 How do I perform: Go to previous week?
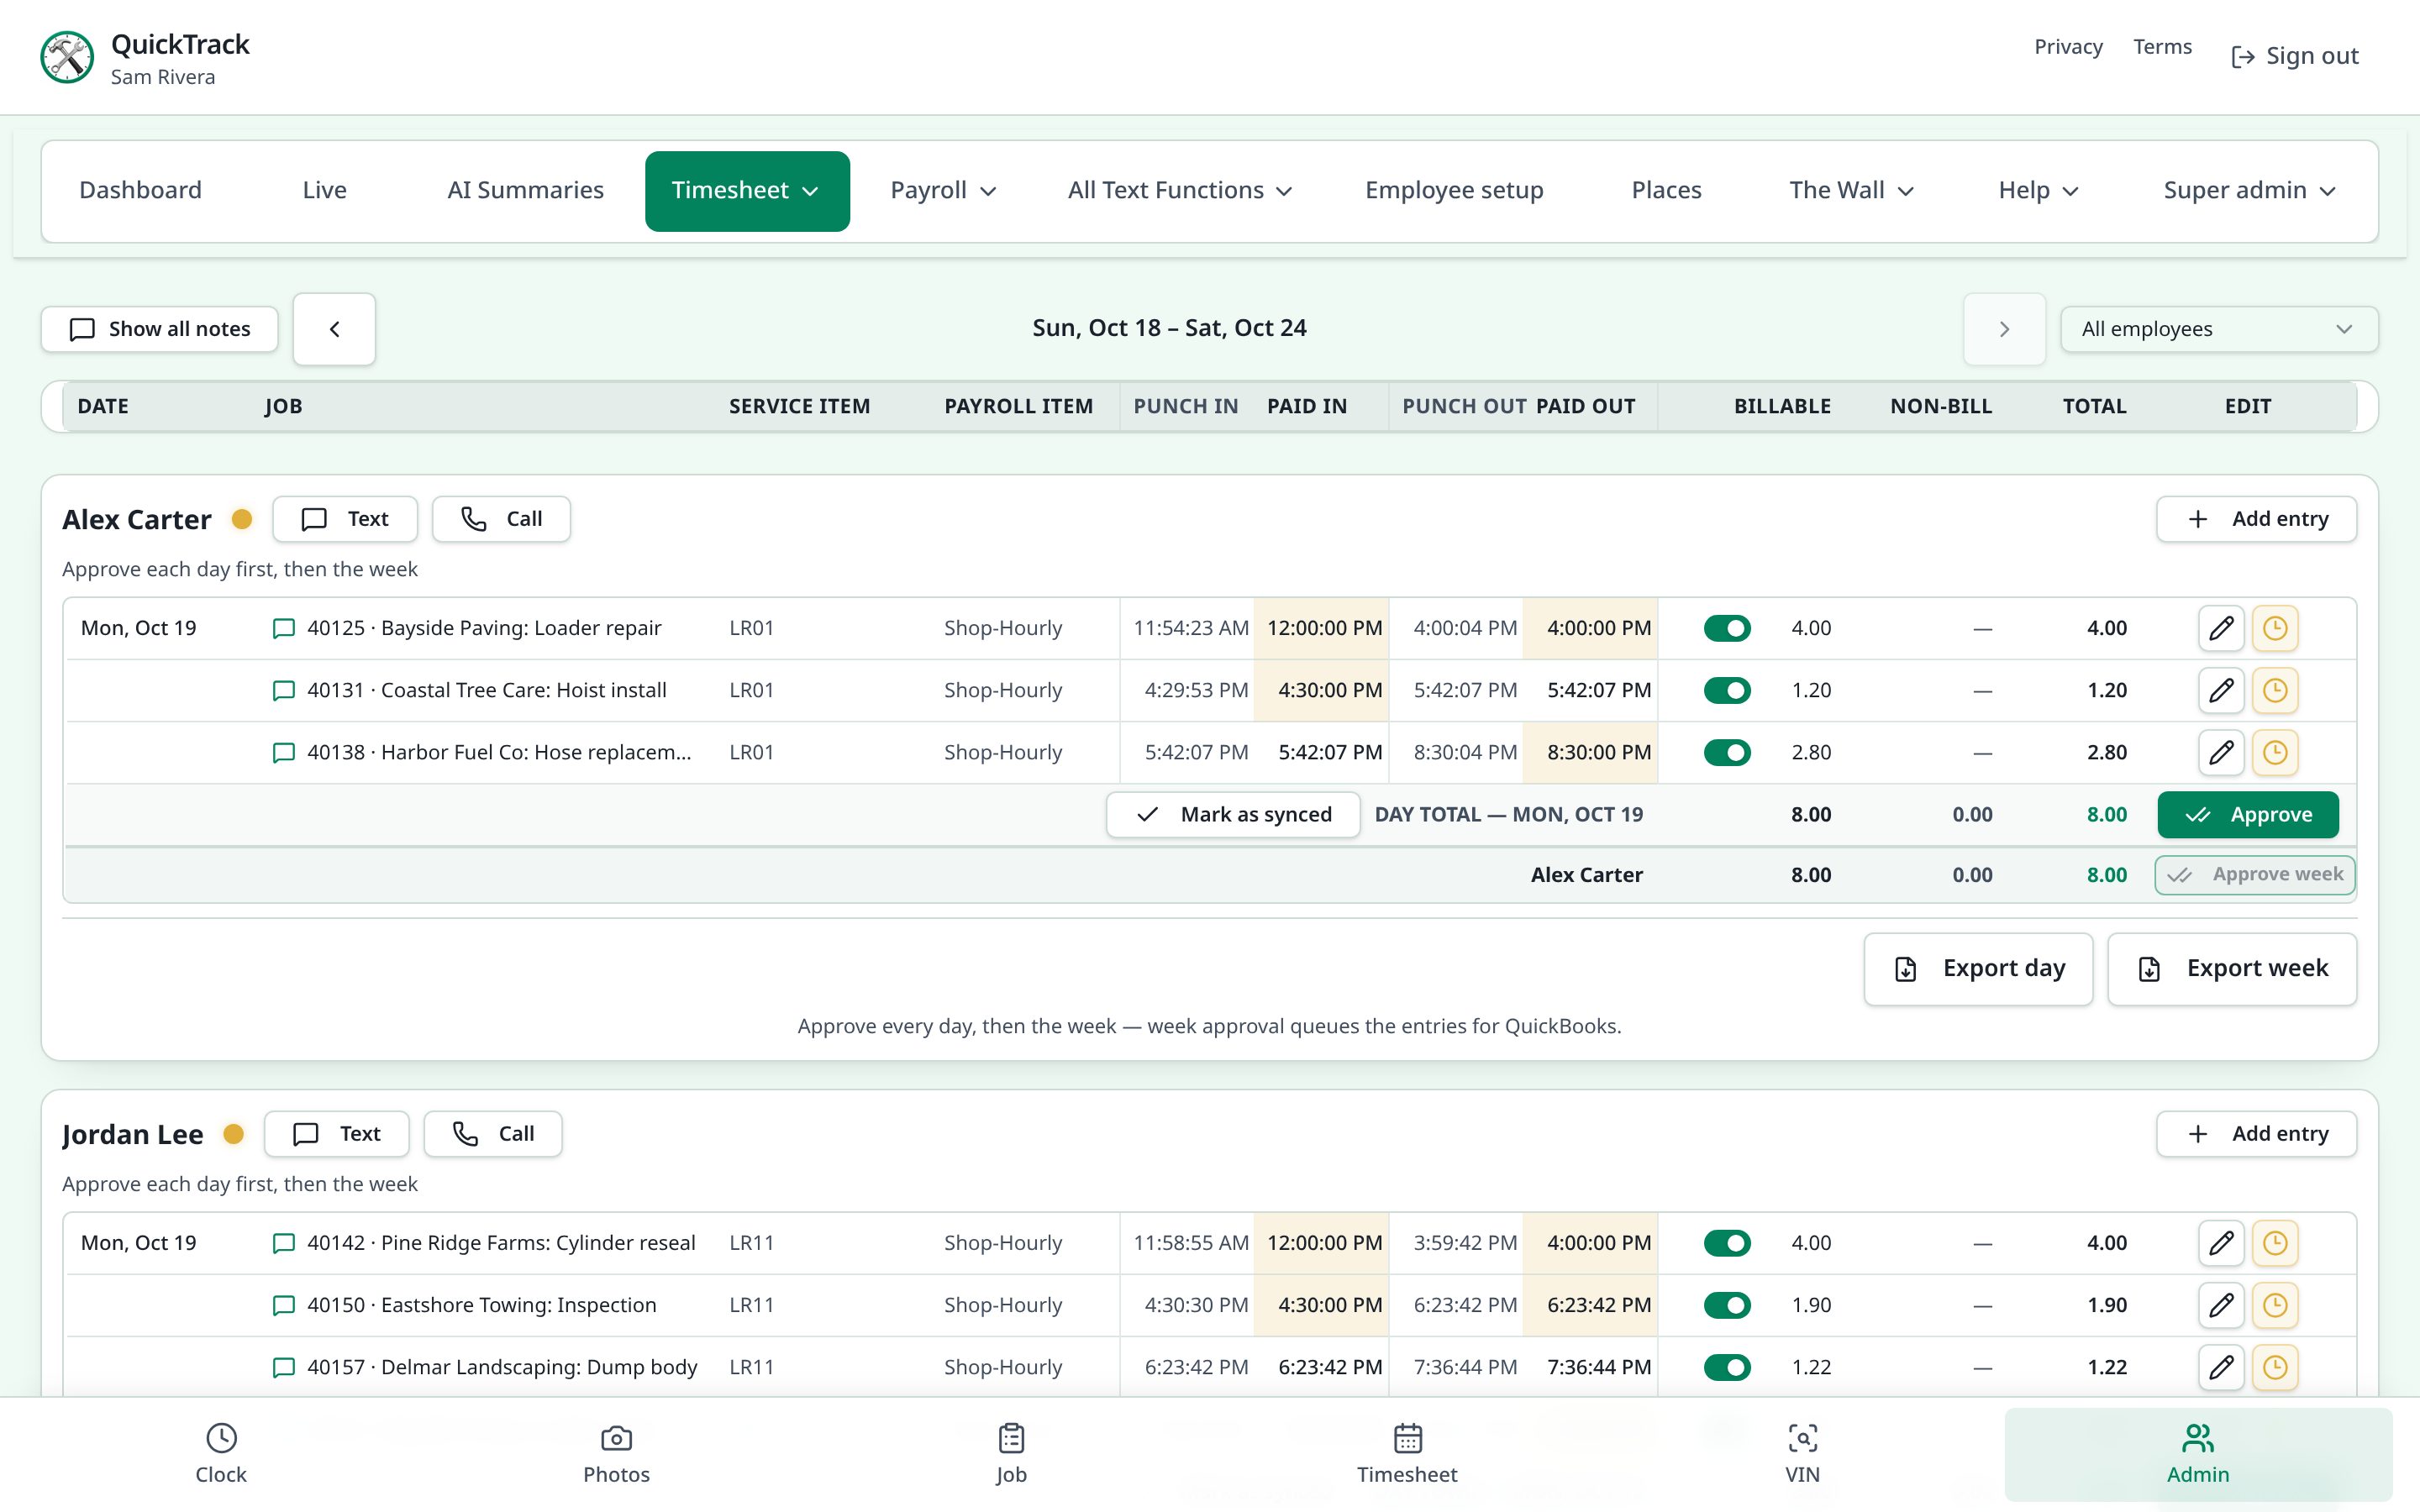point(334,329)
